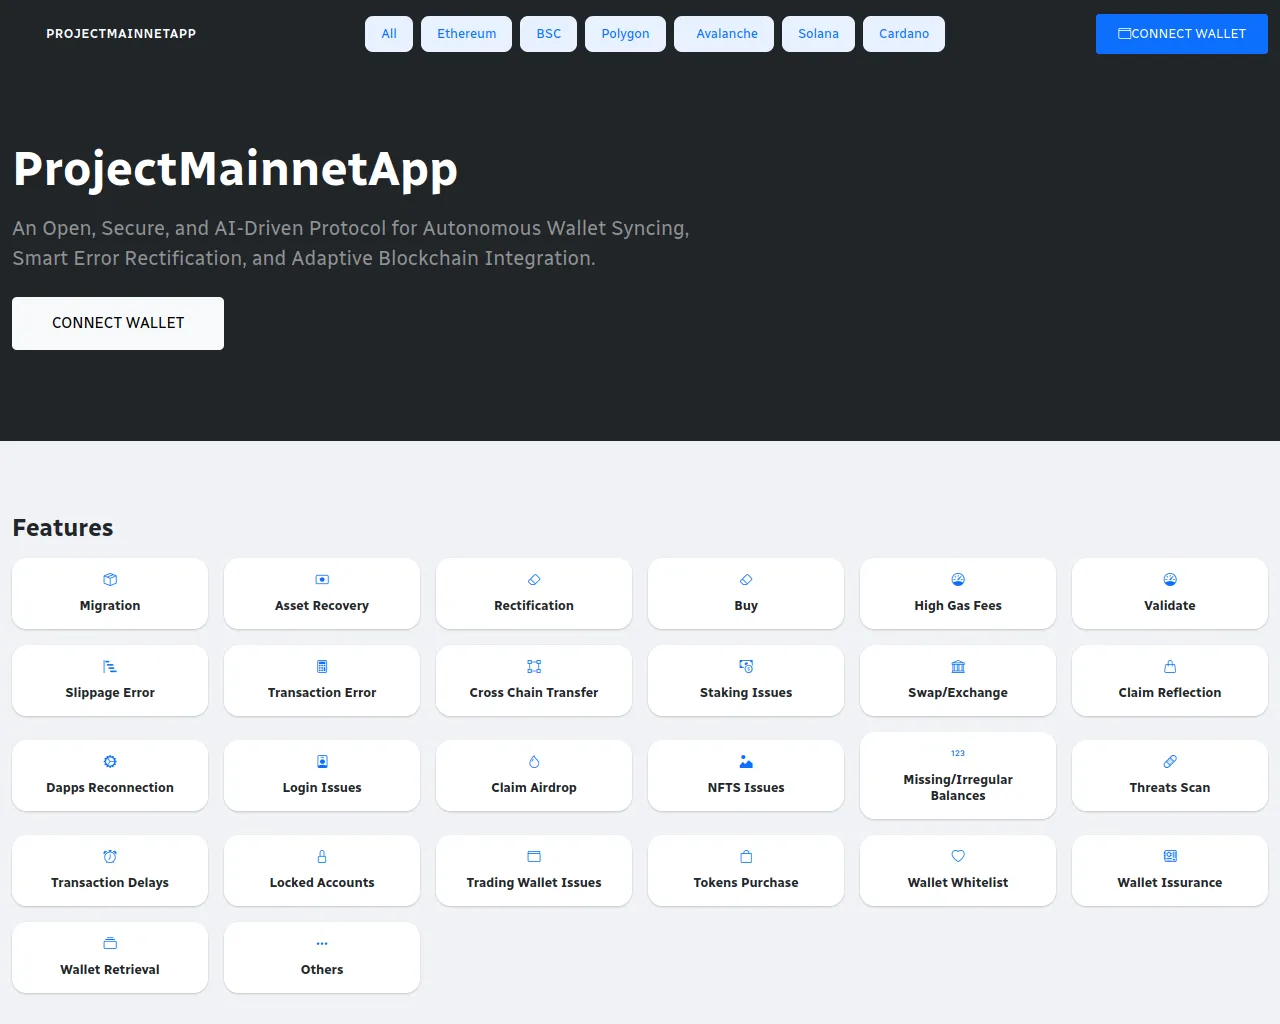Open the Wallet Retrieval feature card
This screenshot has width=1280, height=1024.
[x=110, y=958]
